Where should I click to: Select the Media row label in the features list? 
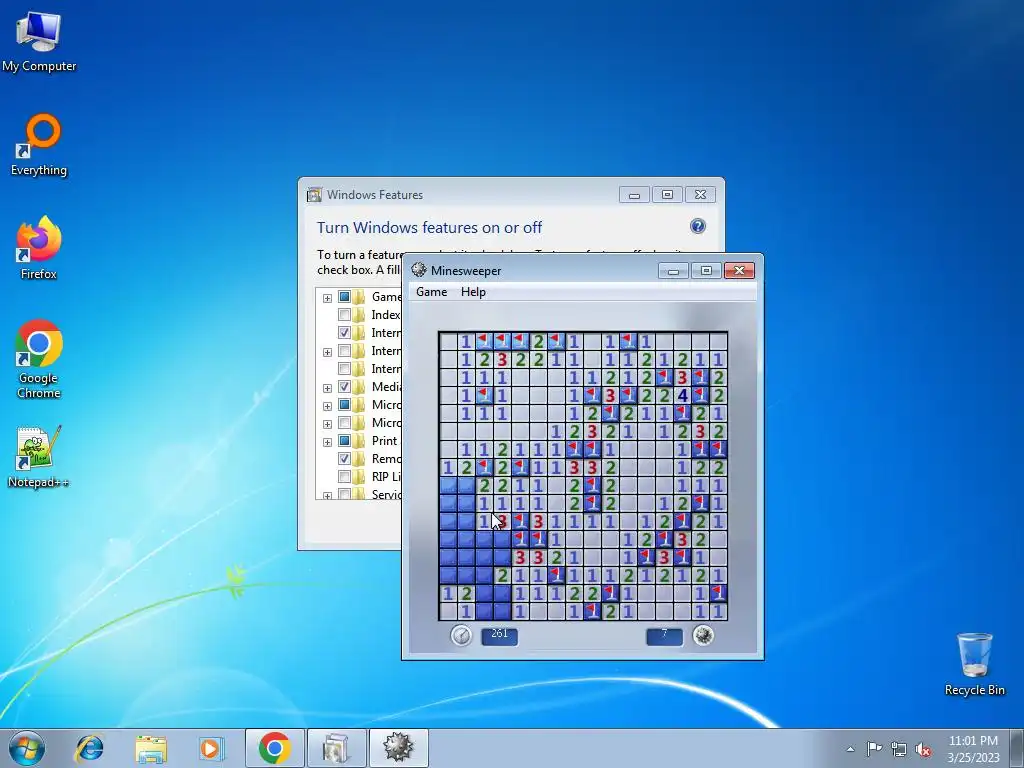pos(386,387)
